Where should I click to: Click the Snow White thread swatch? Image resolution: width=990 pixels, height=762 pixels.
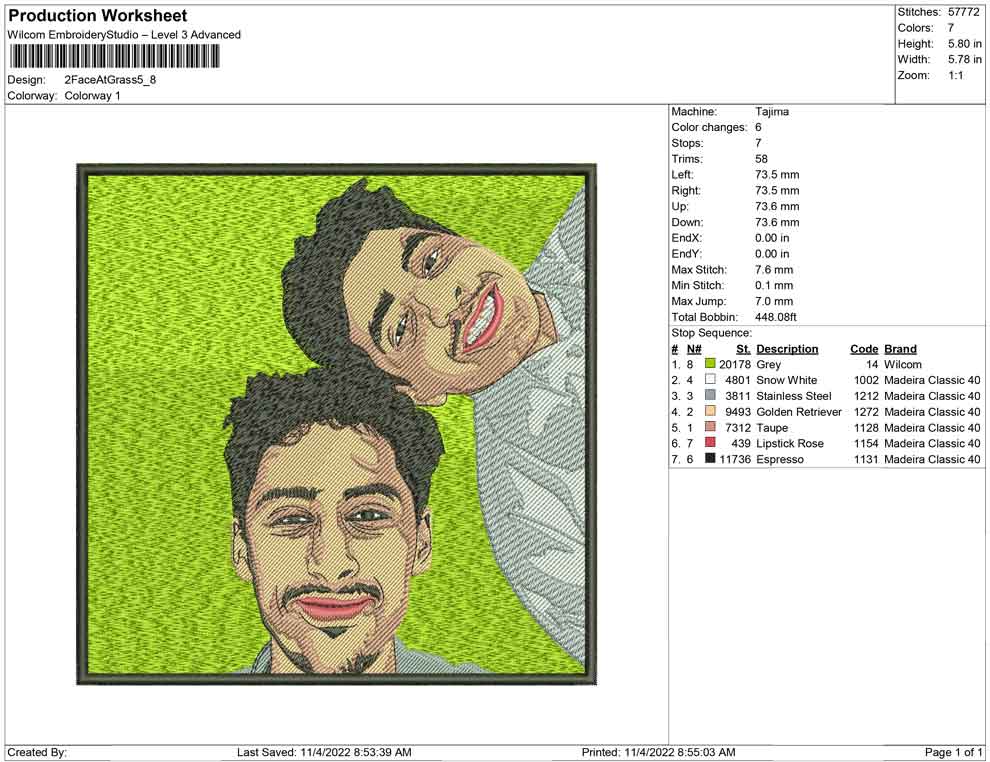pos(710,379)
